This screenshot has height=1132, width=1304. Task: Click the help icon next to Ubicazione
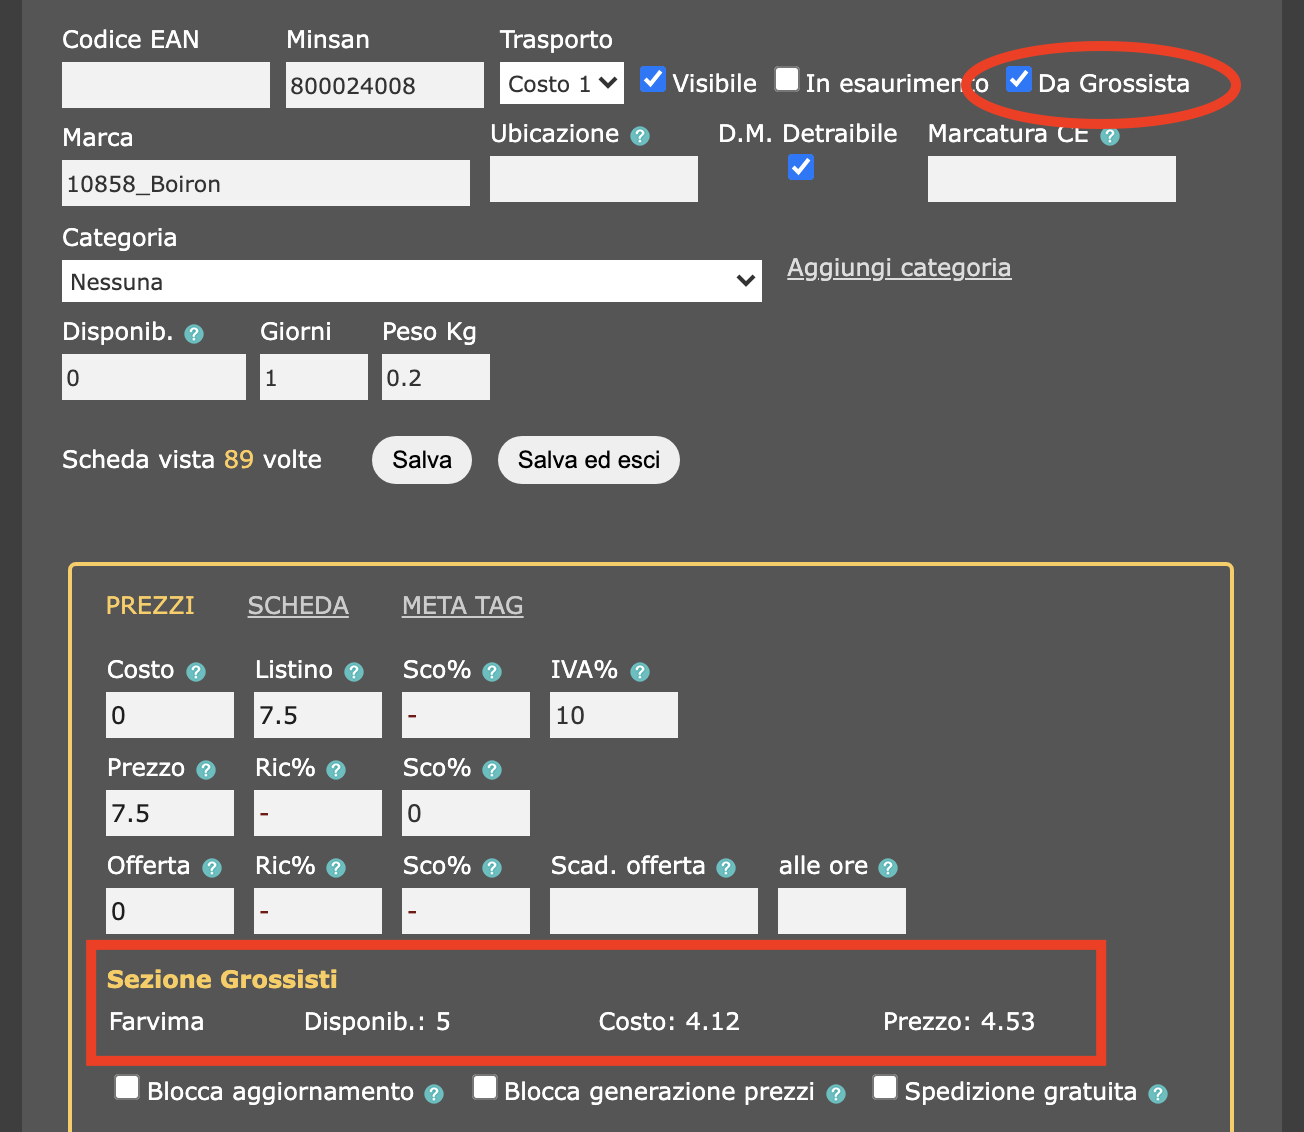point(640,136)
